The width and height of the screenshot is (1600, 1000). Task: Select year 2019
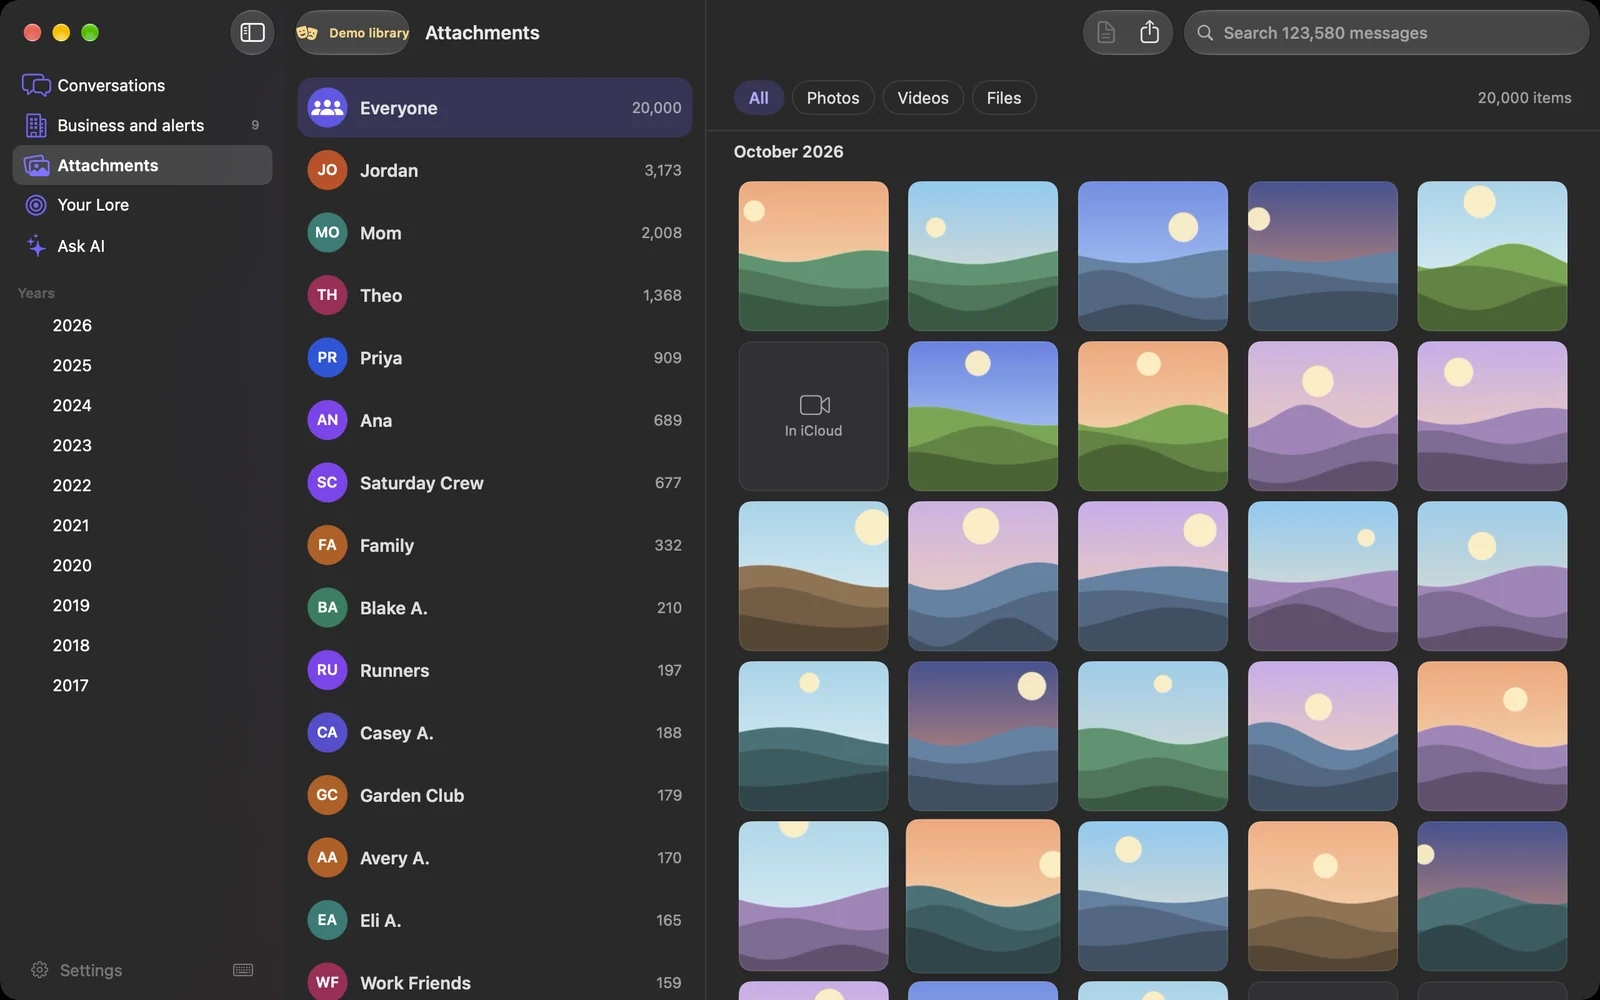click(x=71, y=606)
